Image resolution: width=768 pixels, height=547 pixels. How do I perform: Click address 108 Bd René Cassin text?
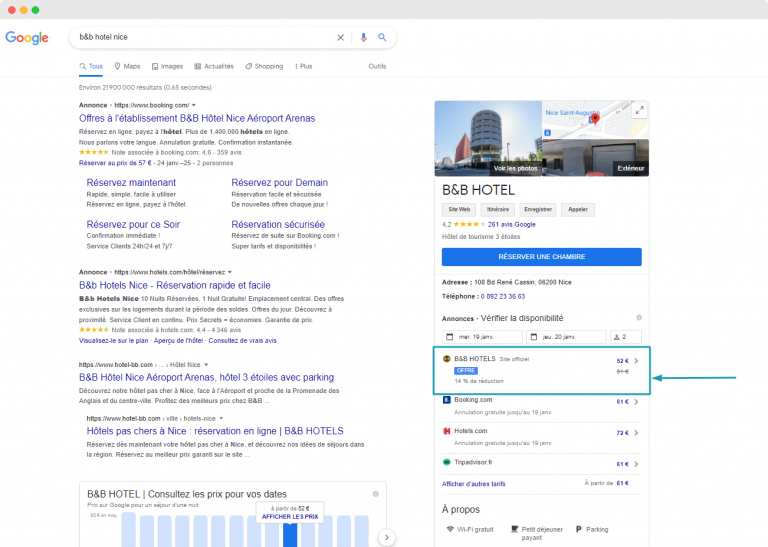coord(523,283)
